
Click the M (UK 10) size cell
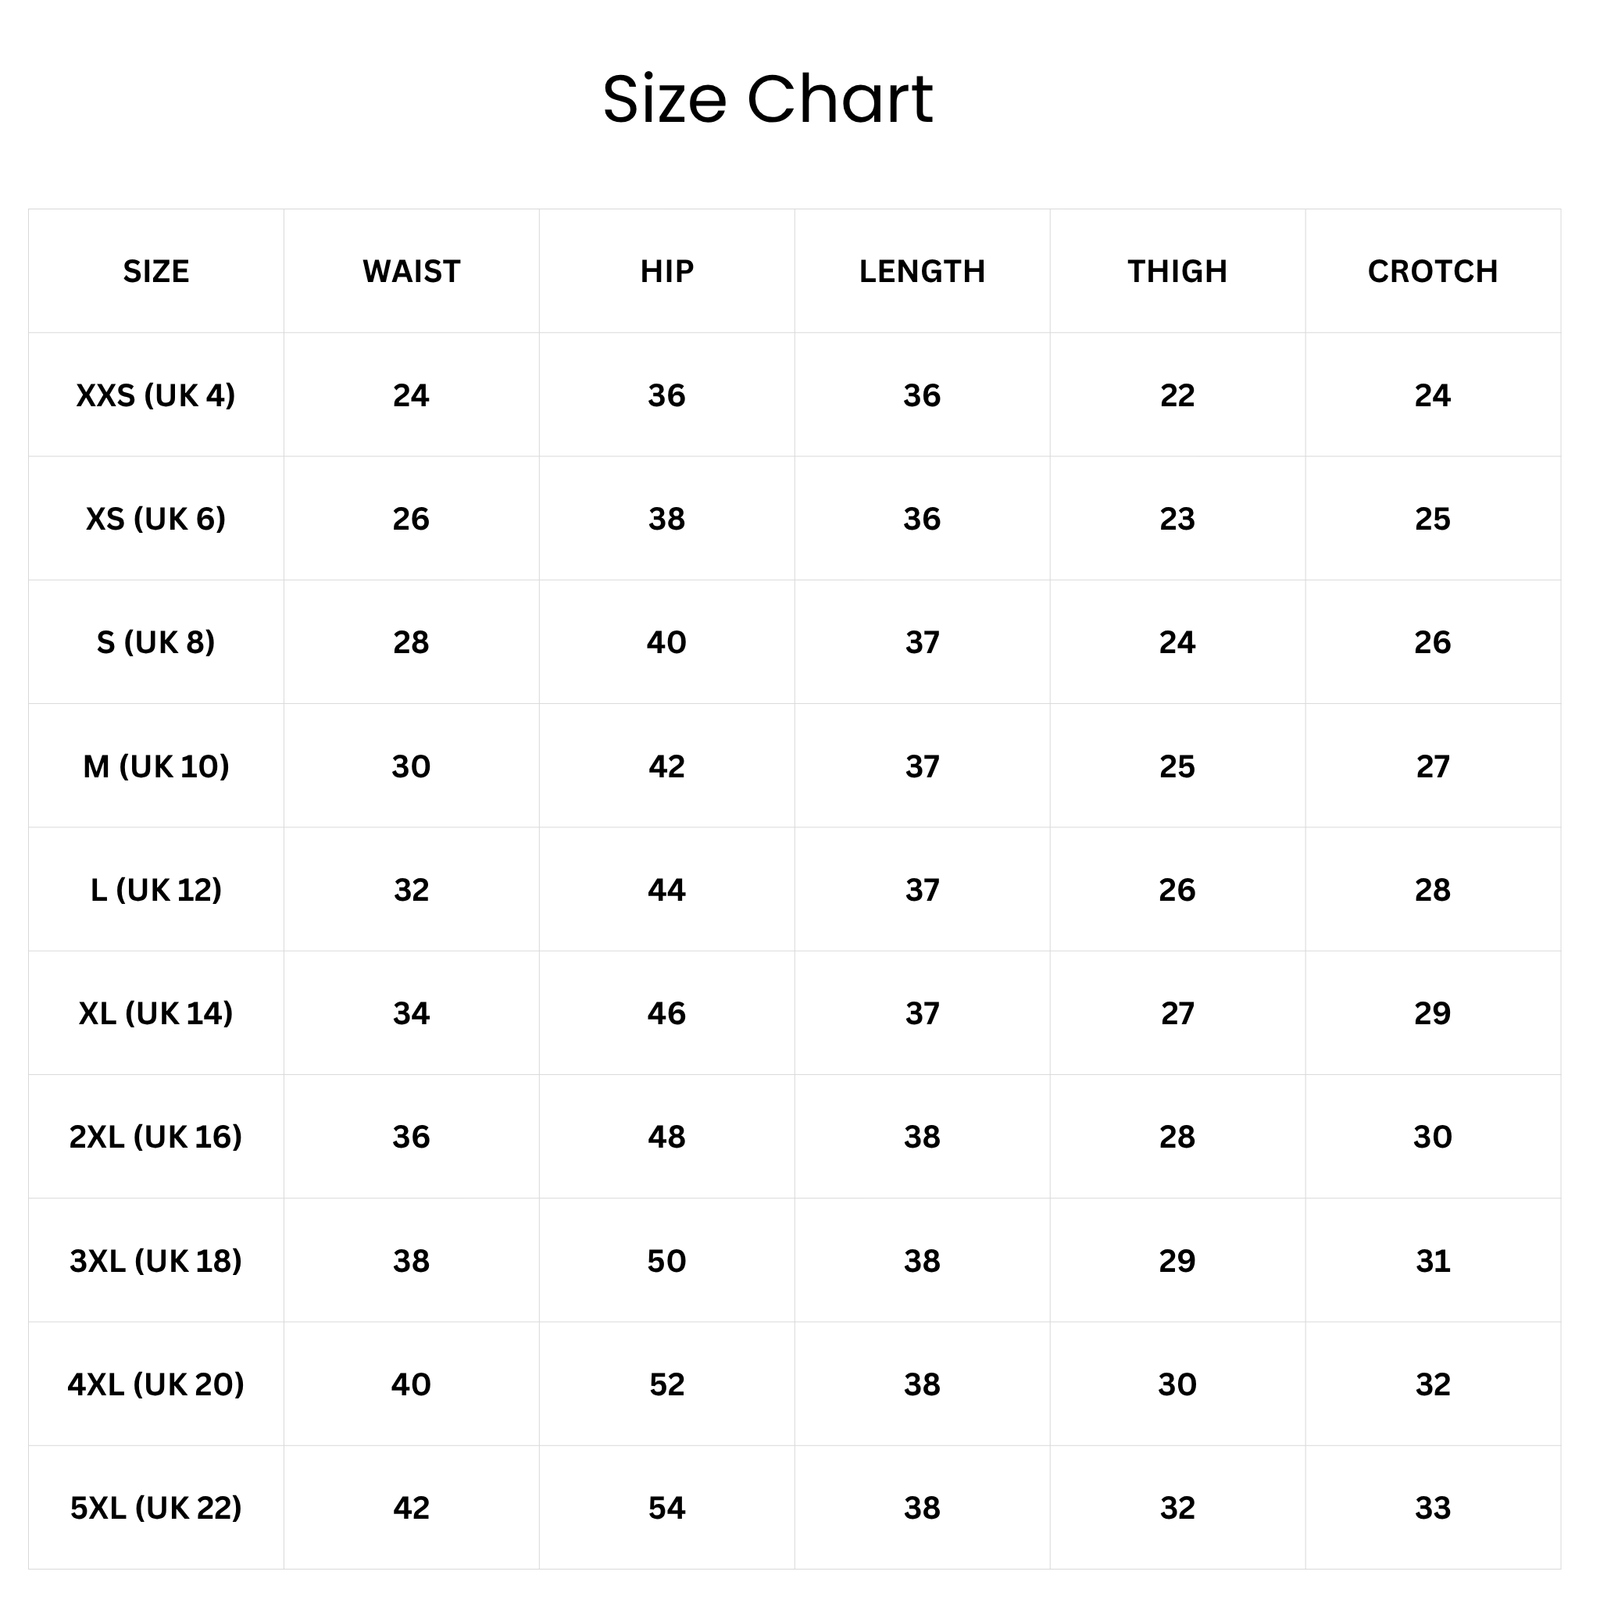coord(156,766)
